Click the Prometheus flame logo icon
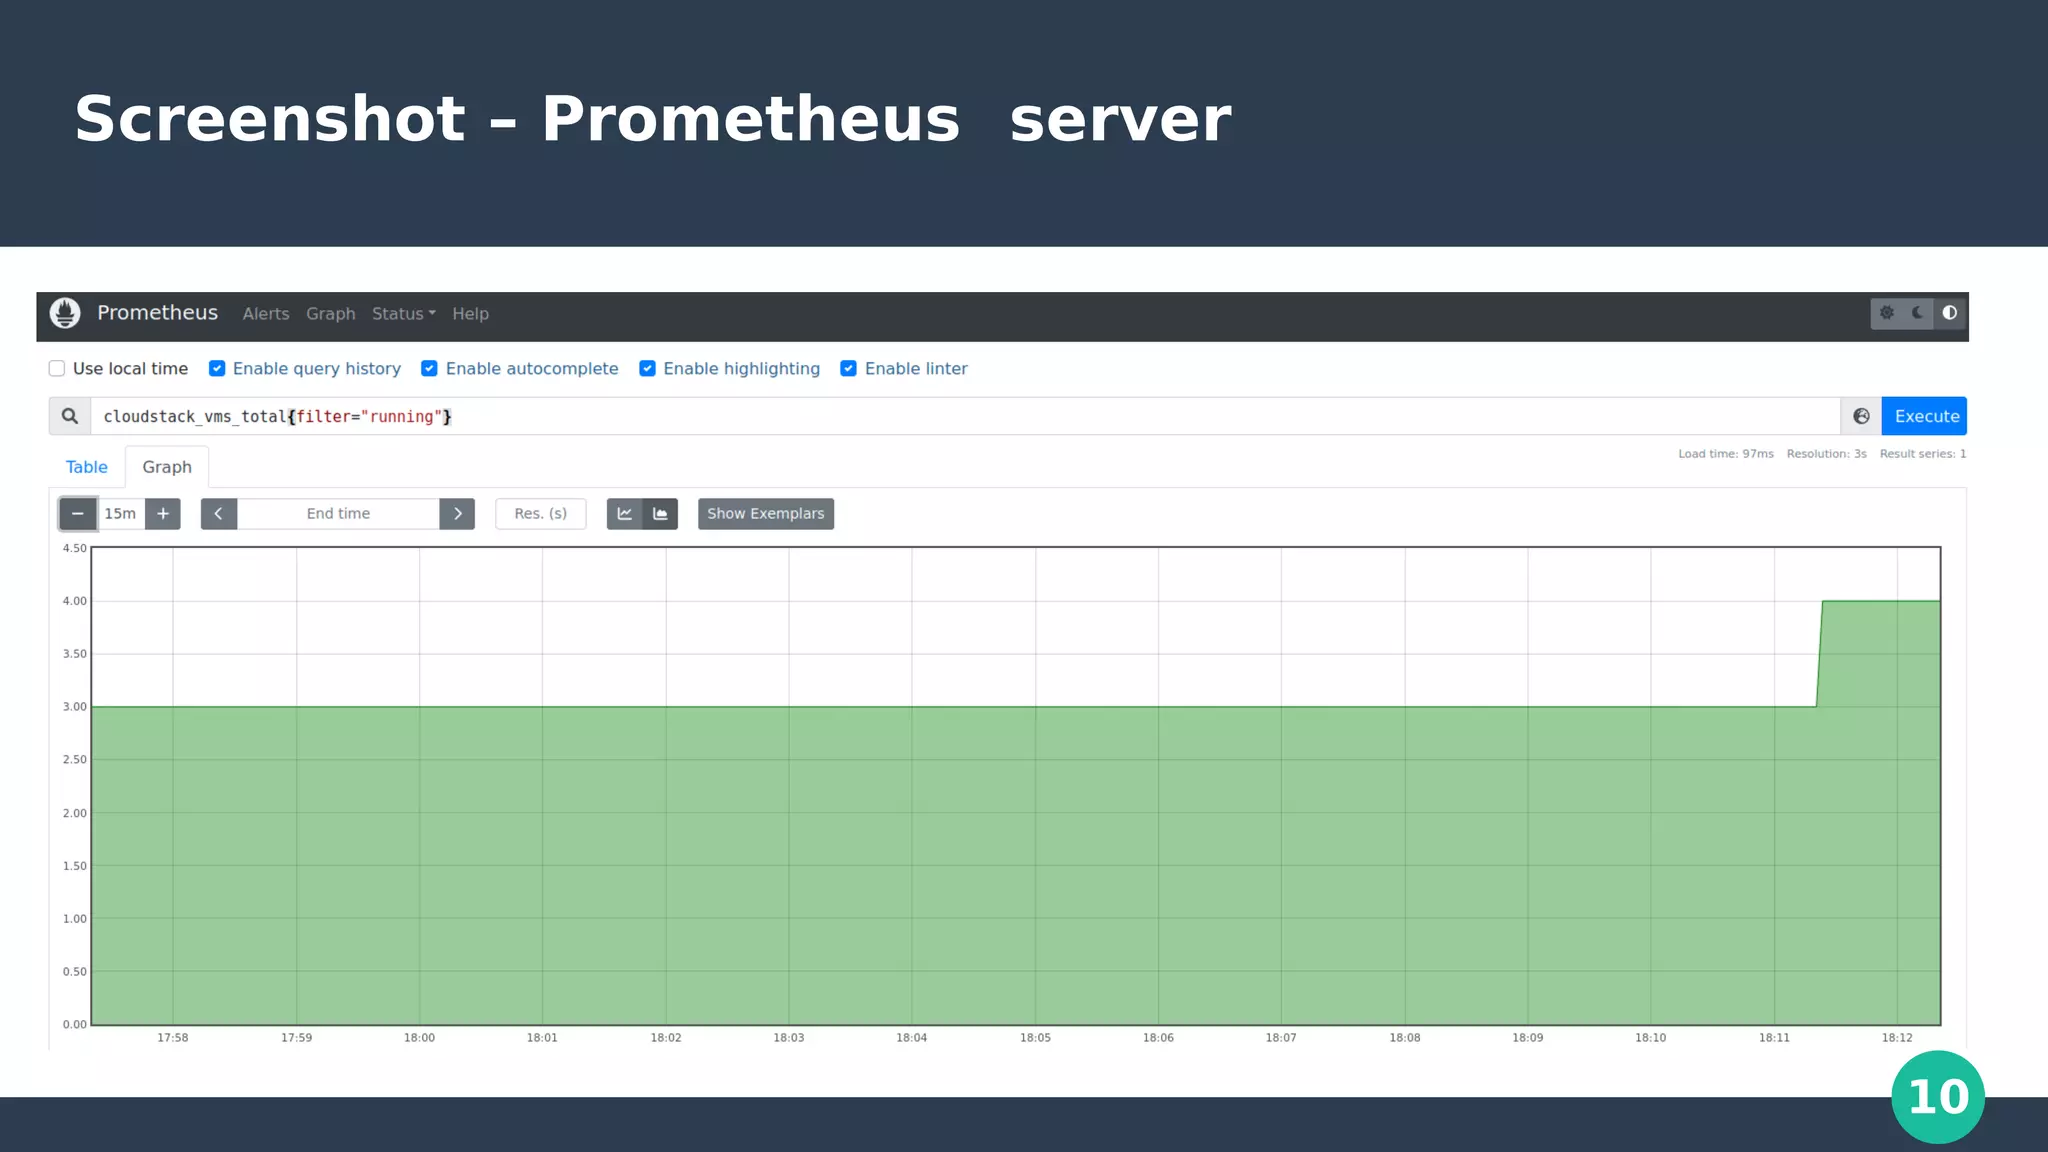Viewport: 2048px width, 1152px height. click(65, 313)
